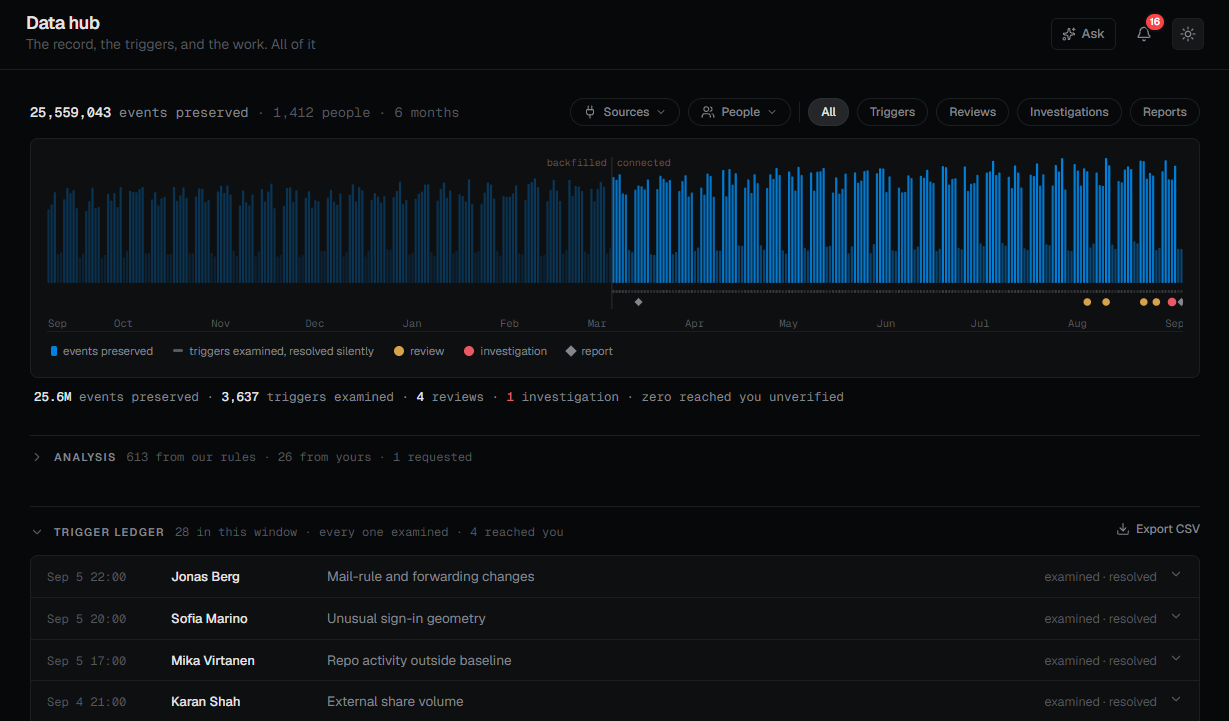Image resolution: width=1229 pixels, height=721 pixels.
Task: Click the 4 reached you ledger text
Action: (517, 532)
